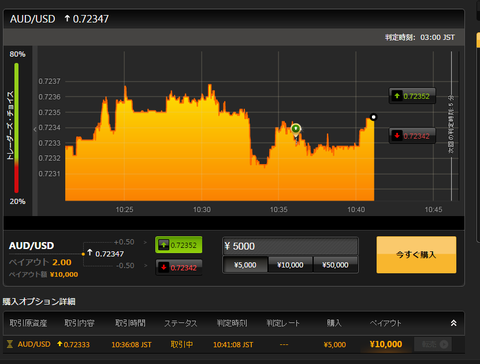Click the ペイアウト 2.00 text

[x=40, y=262]
